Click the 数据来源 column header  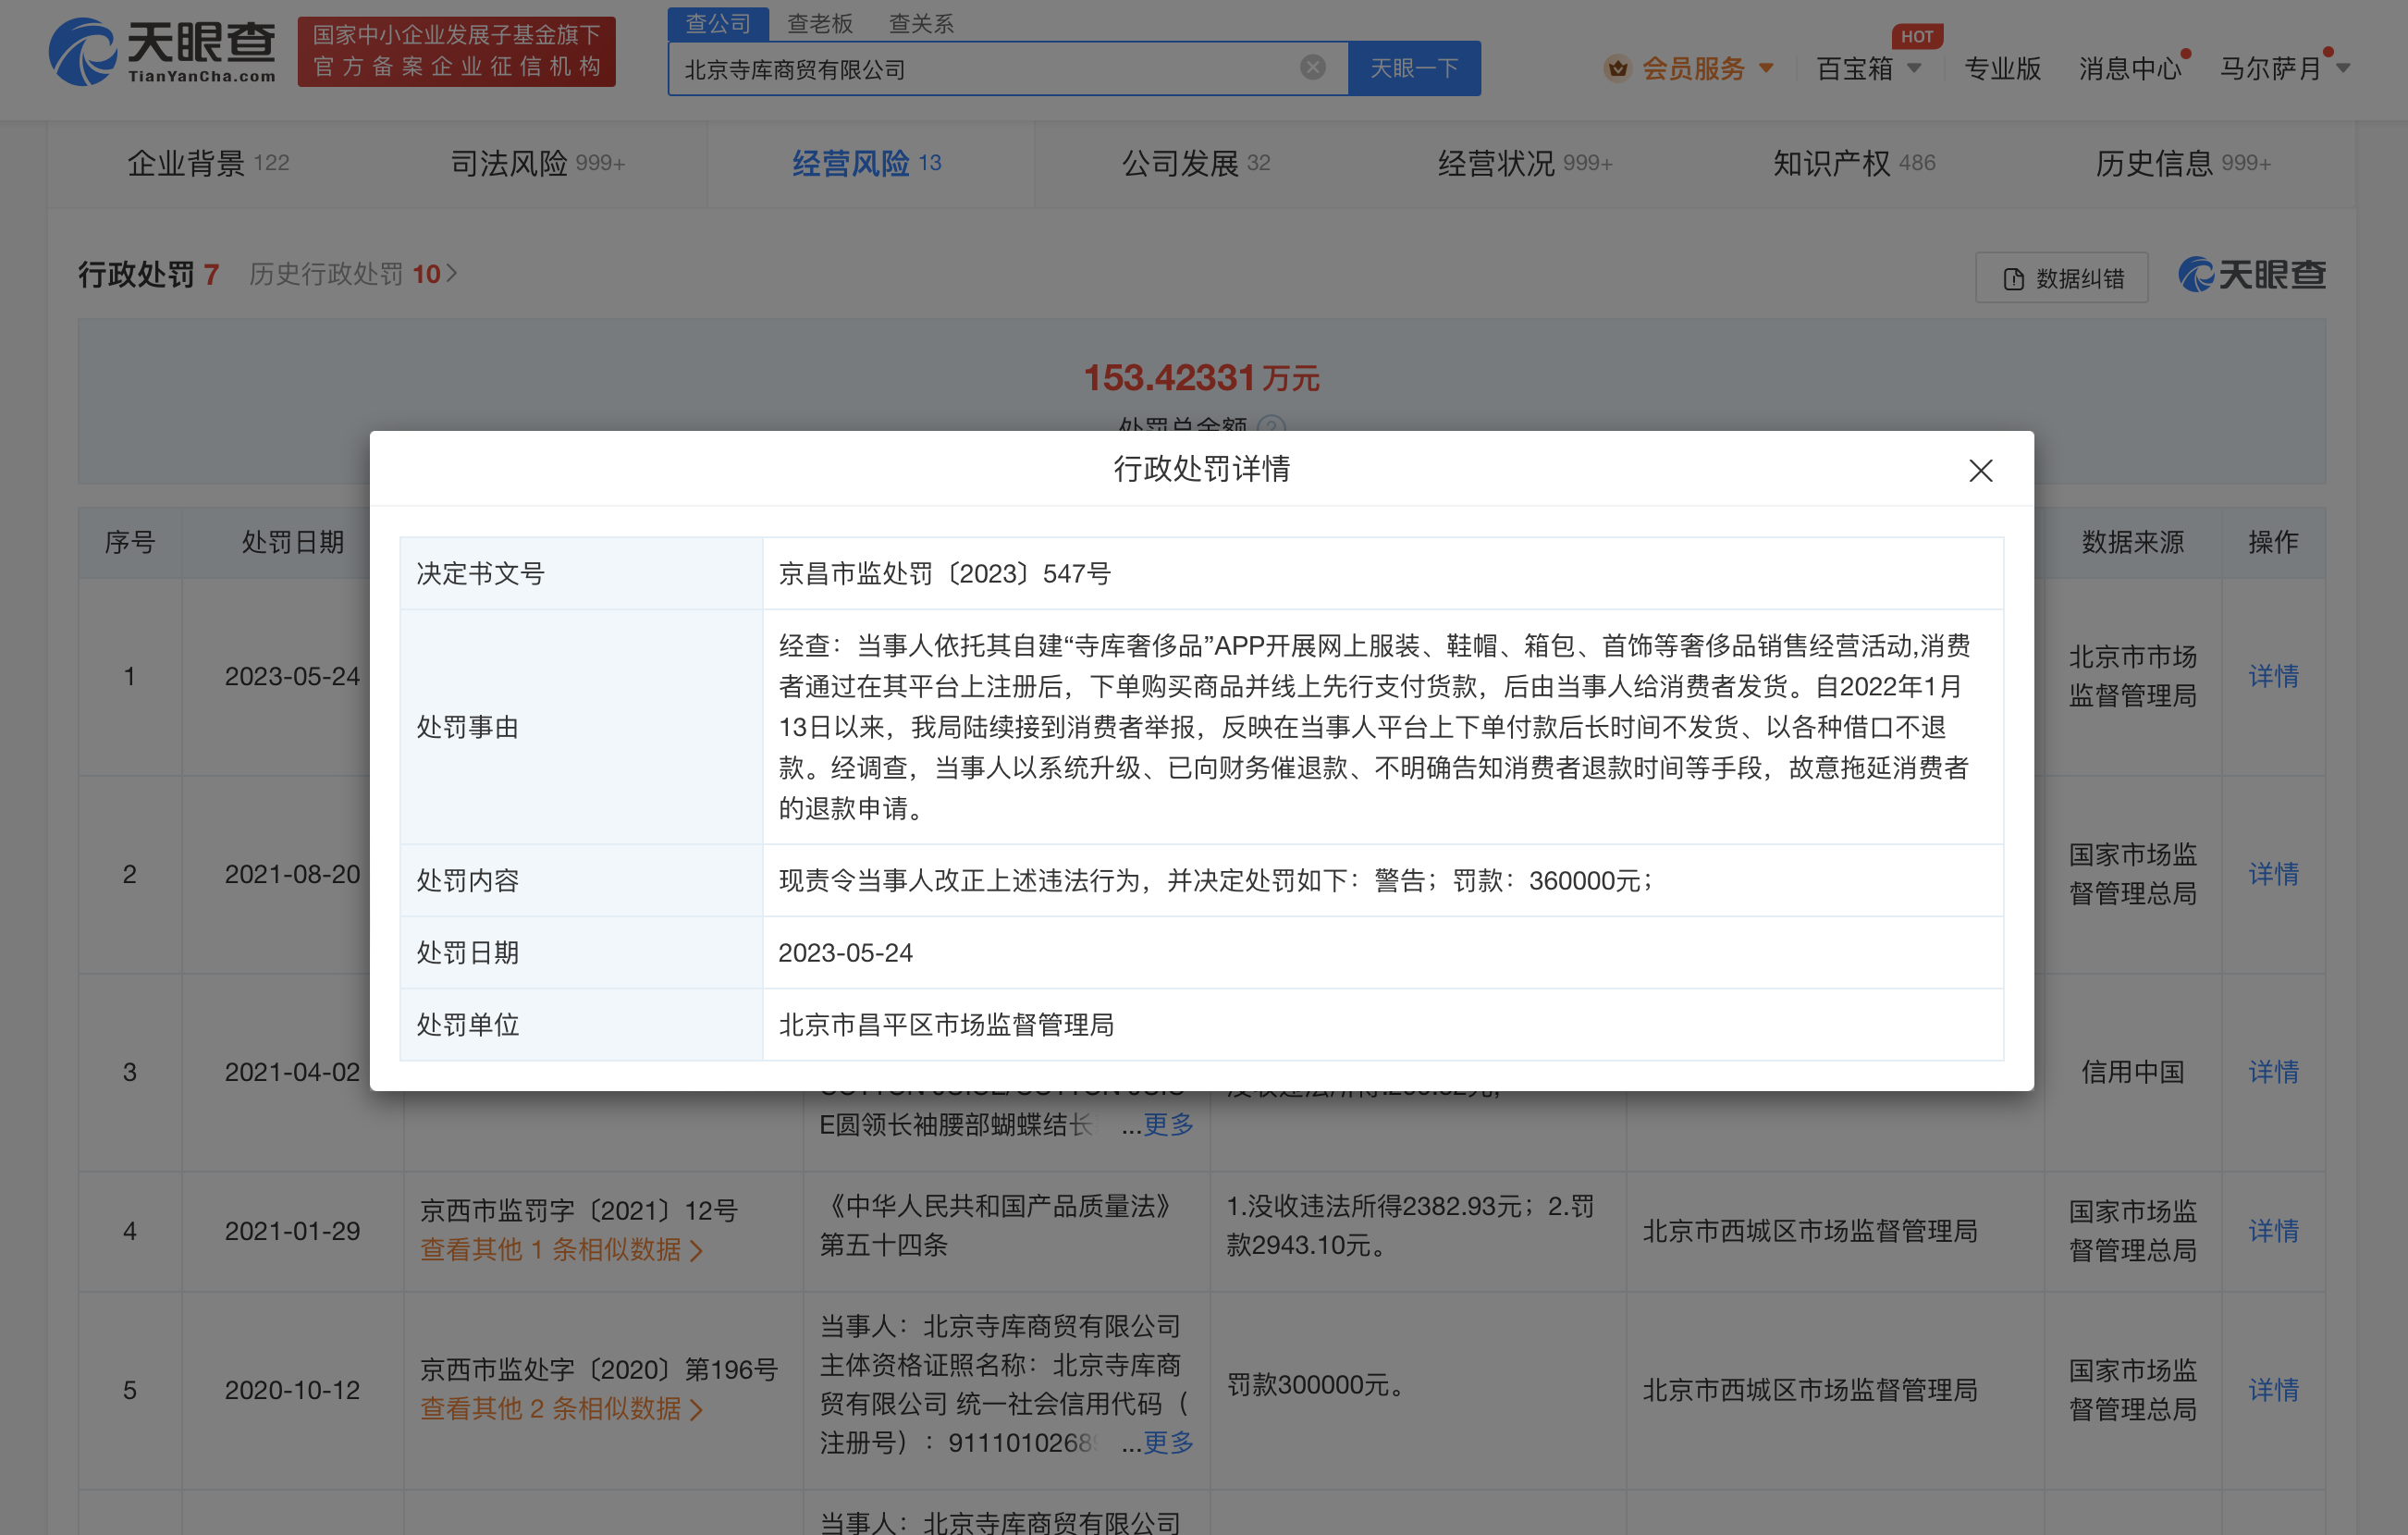click(2132, 542)
